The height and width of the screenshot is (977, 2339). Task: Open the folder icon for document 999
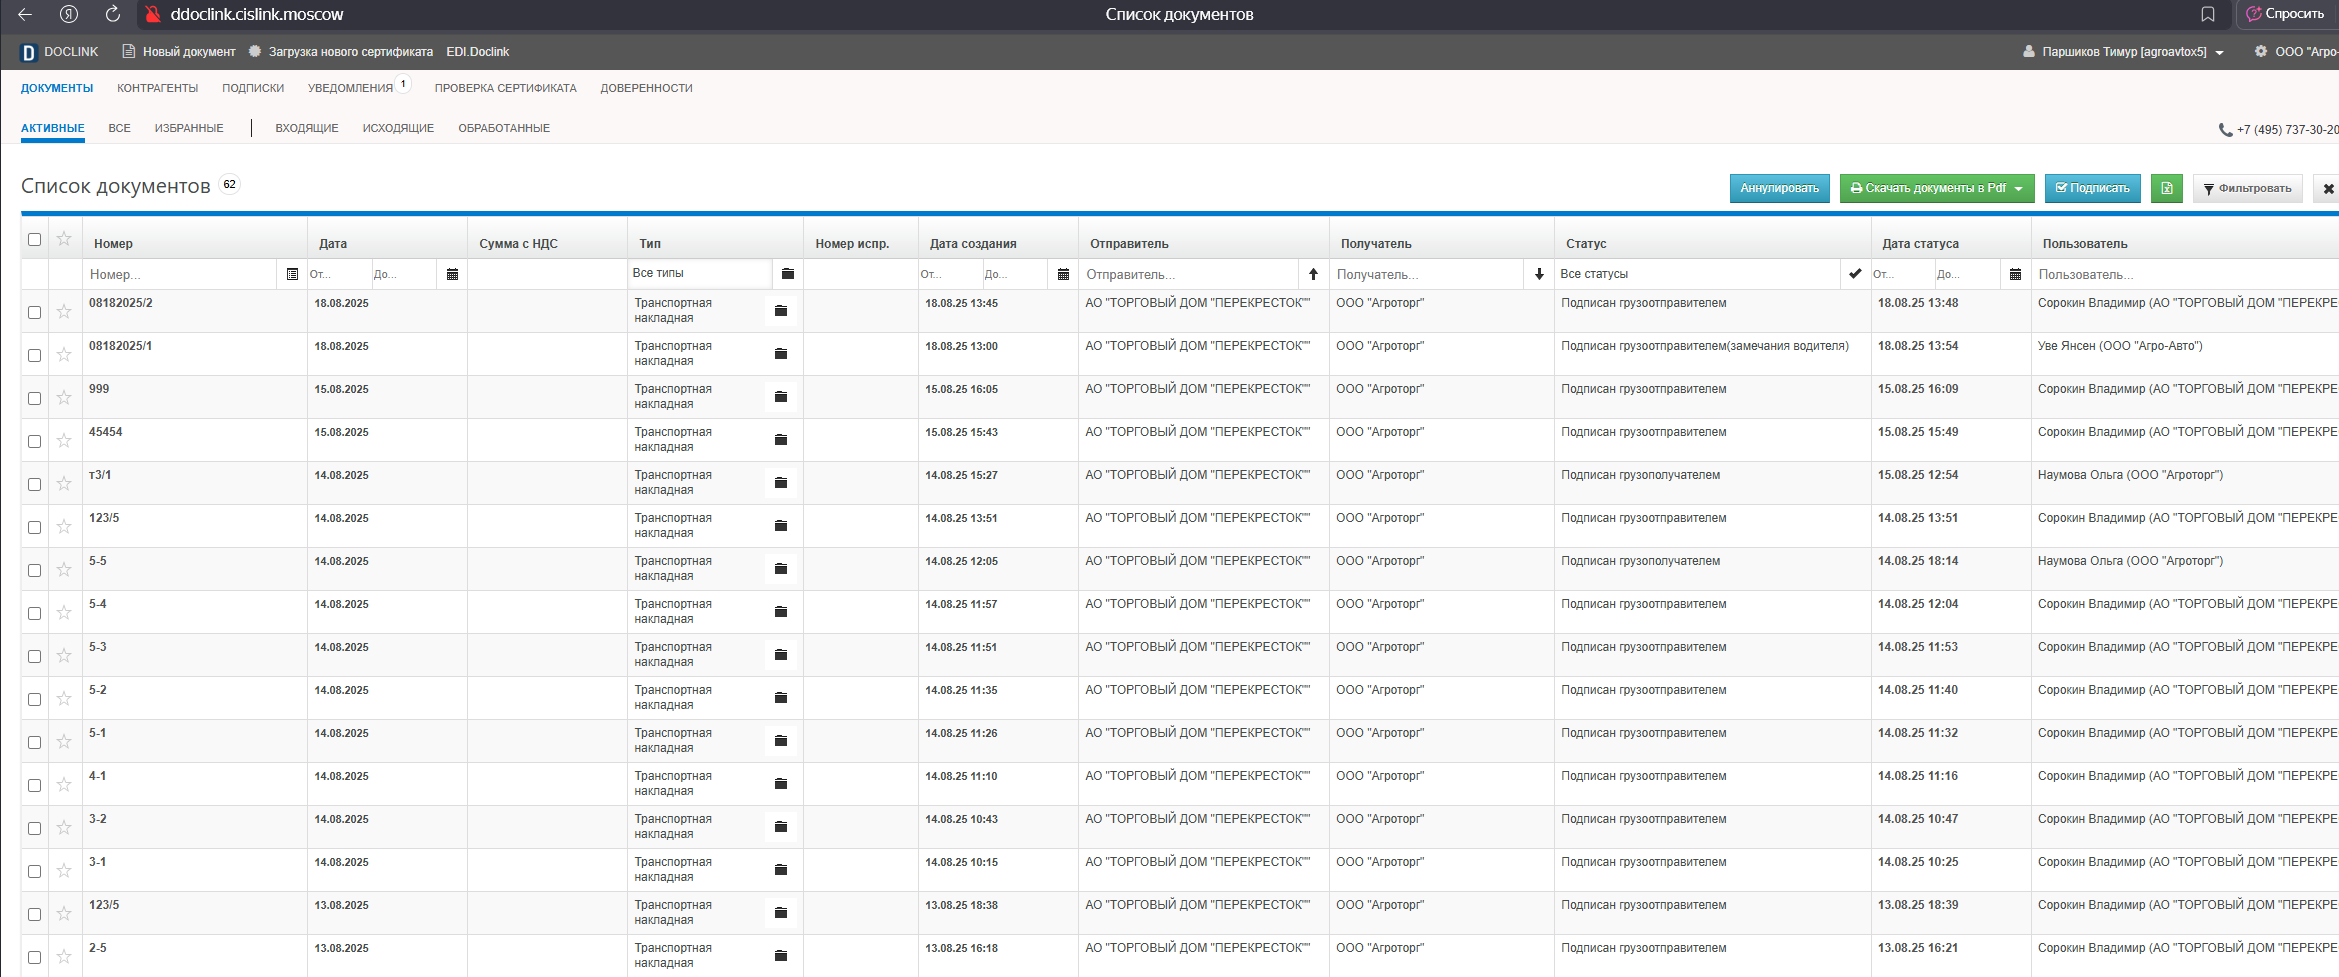pos(781,397)
